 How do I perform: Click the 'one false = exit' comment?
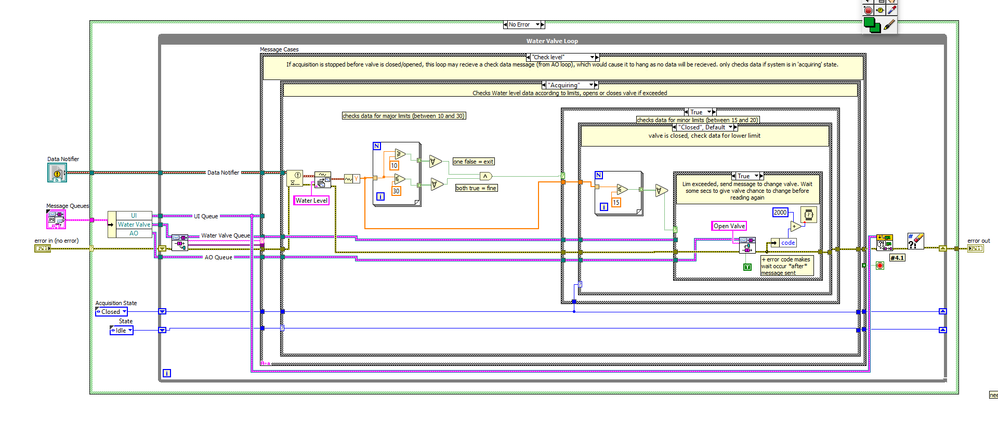[x=473, y=162]
